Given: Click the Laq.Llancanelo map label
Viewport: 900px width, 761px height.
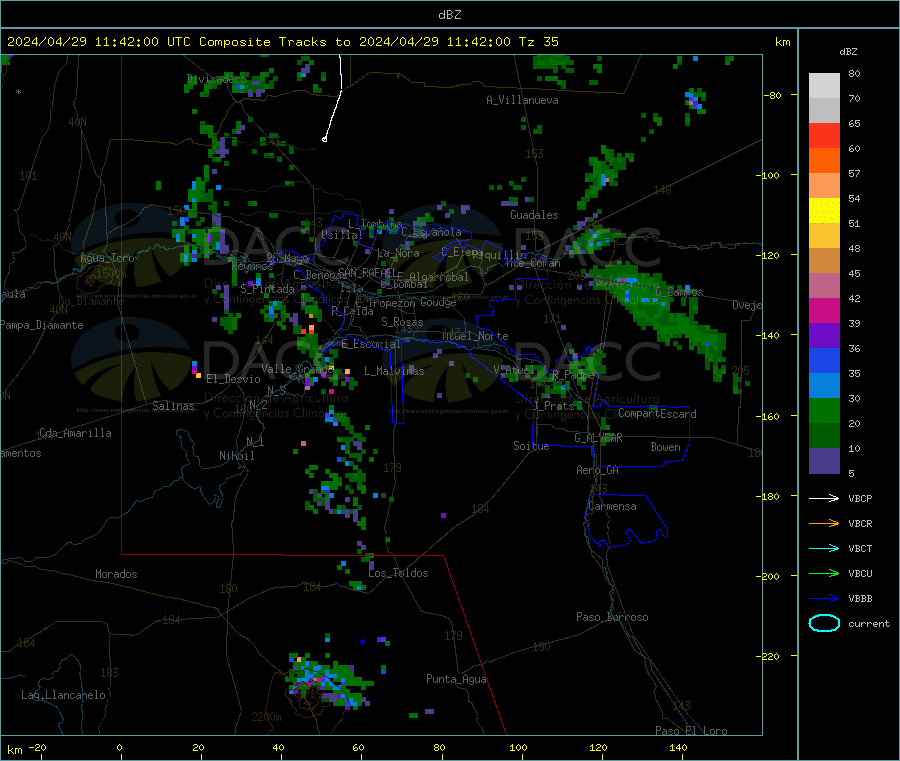Looking at the screenshot, I should tap(64, 695).
